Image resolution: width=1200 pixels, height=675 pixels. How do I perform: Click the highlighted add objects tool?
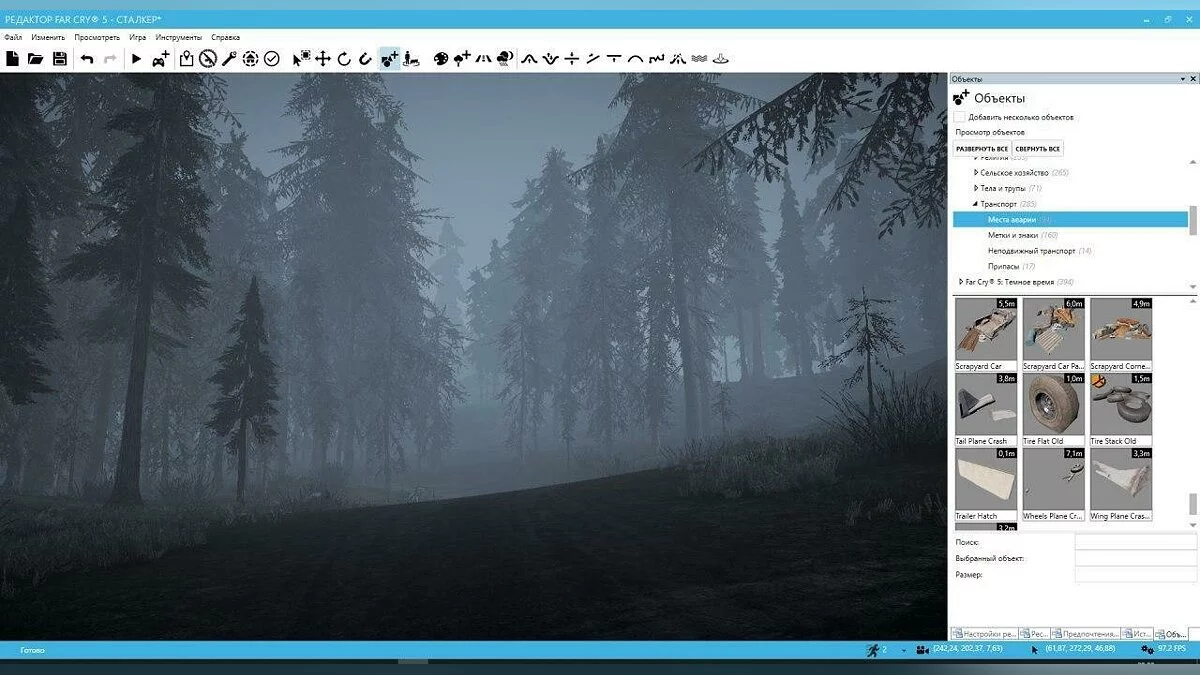click(x=389, y=59)
